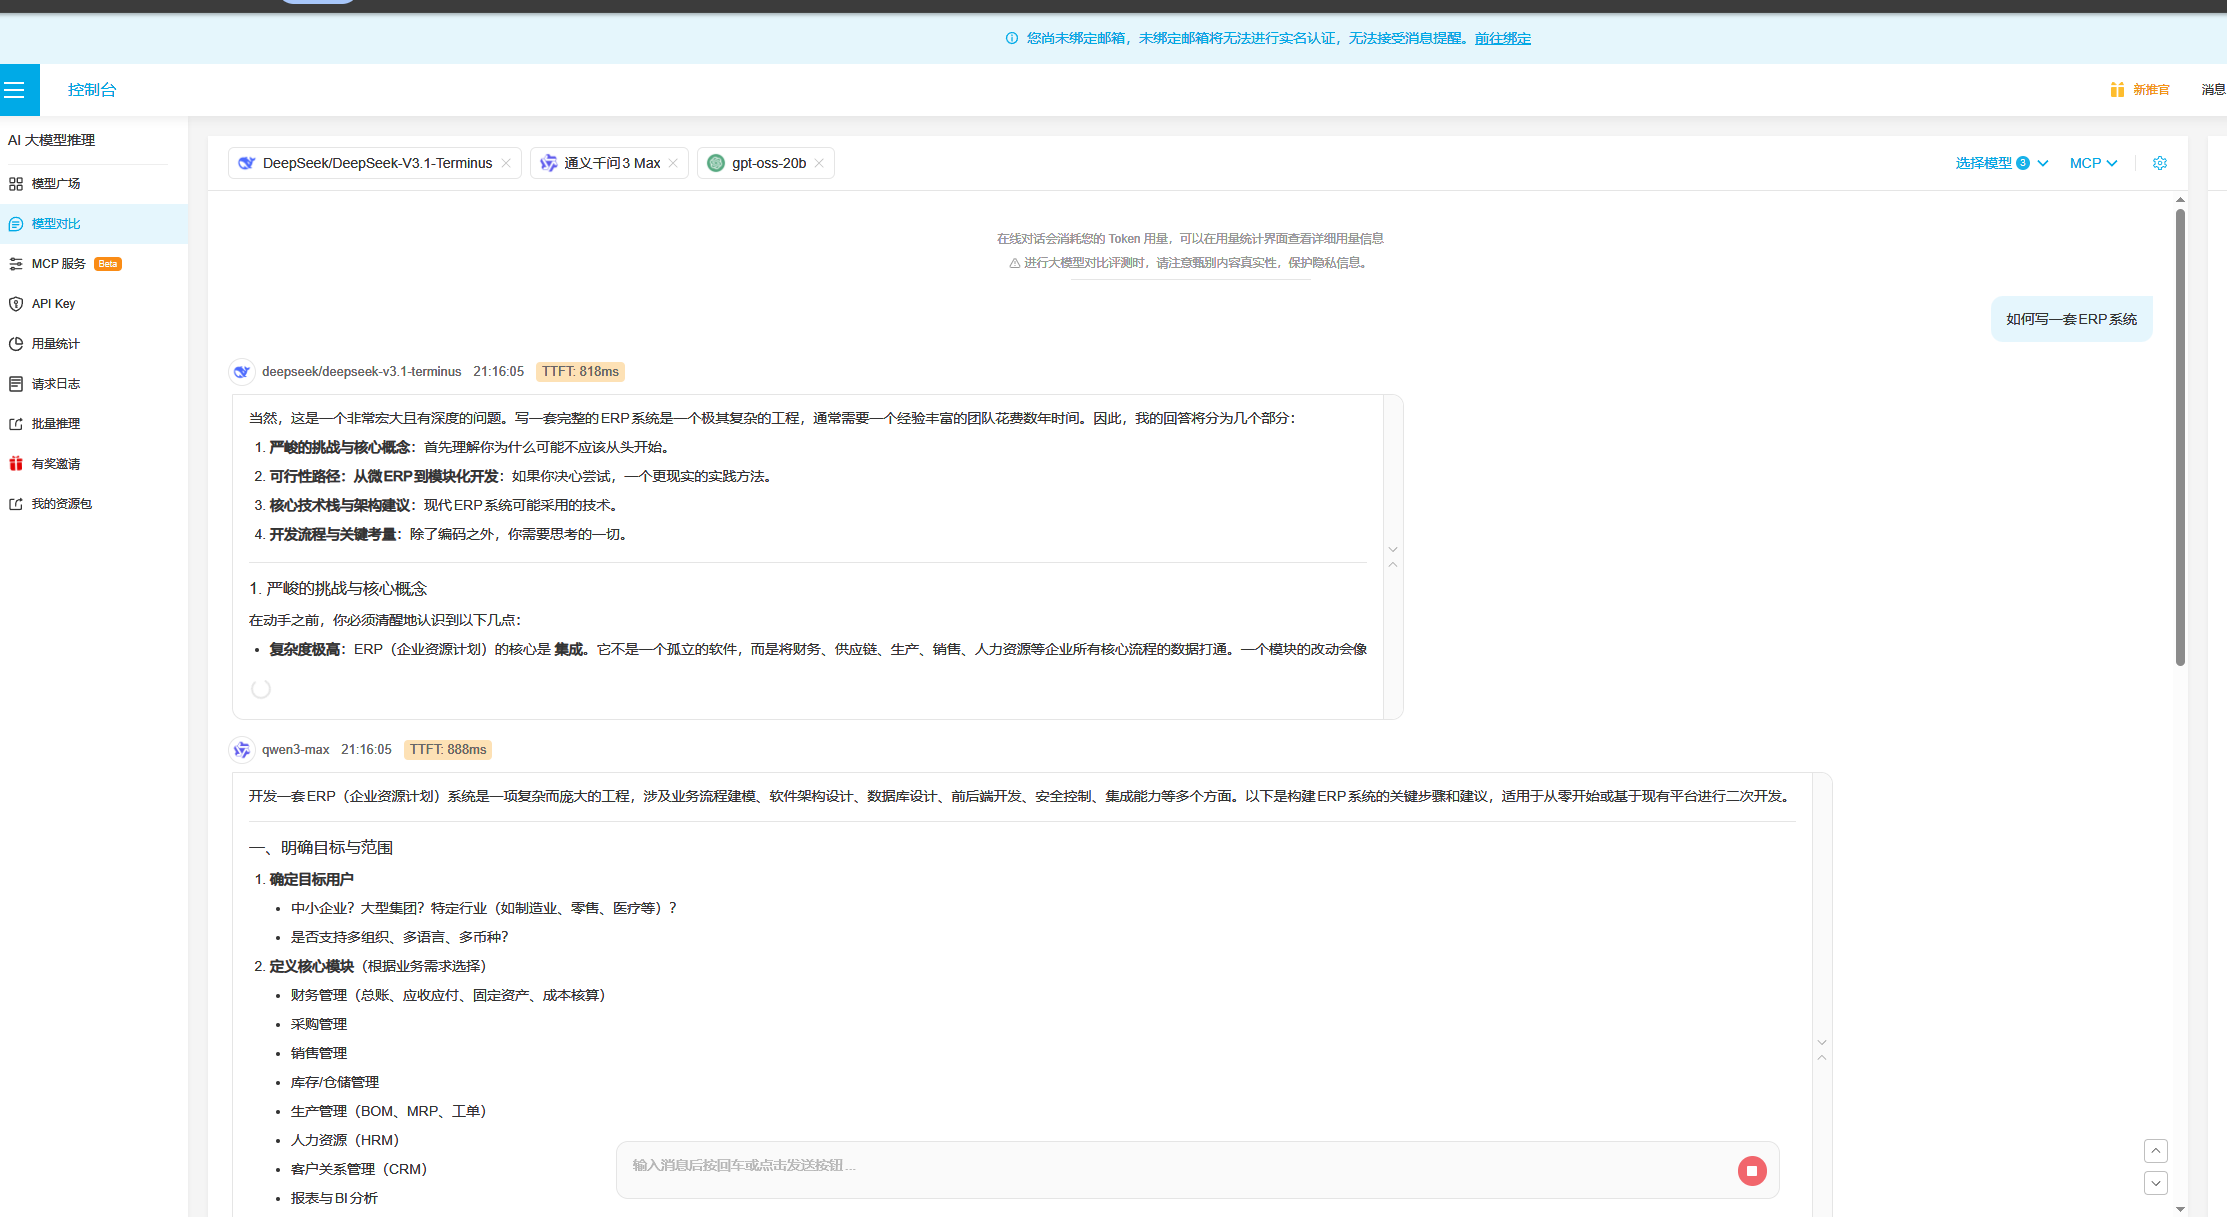Image resolution: width=2227 pixels, height=1217 pixels.
Task: Click the 前往绑定 link
Action: 1502,38
